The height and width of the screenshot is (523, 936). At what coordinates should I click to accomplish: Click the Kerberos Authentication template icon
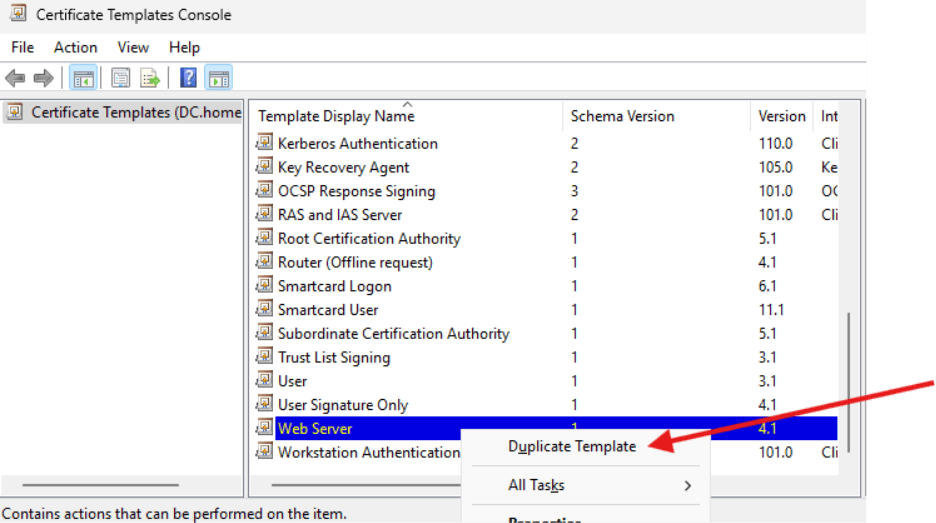pos(264,143)
